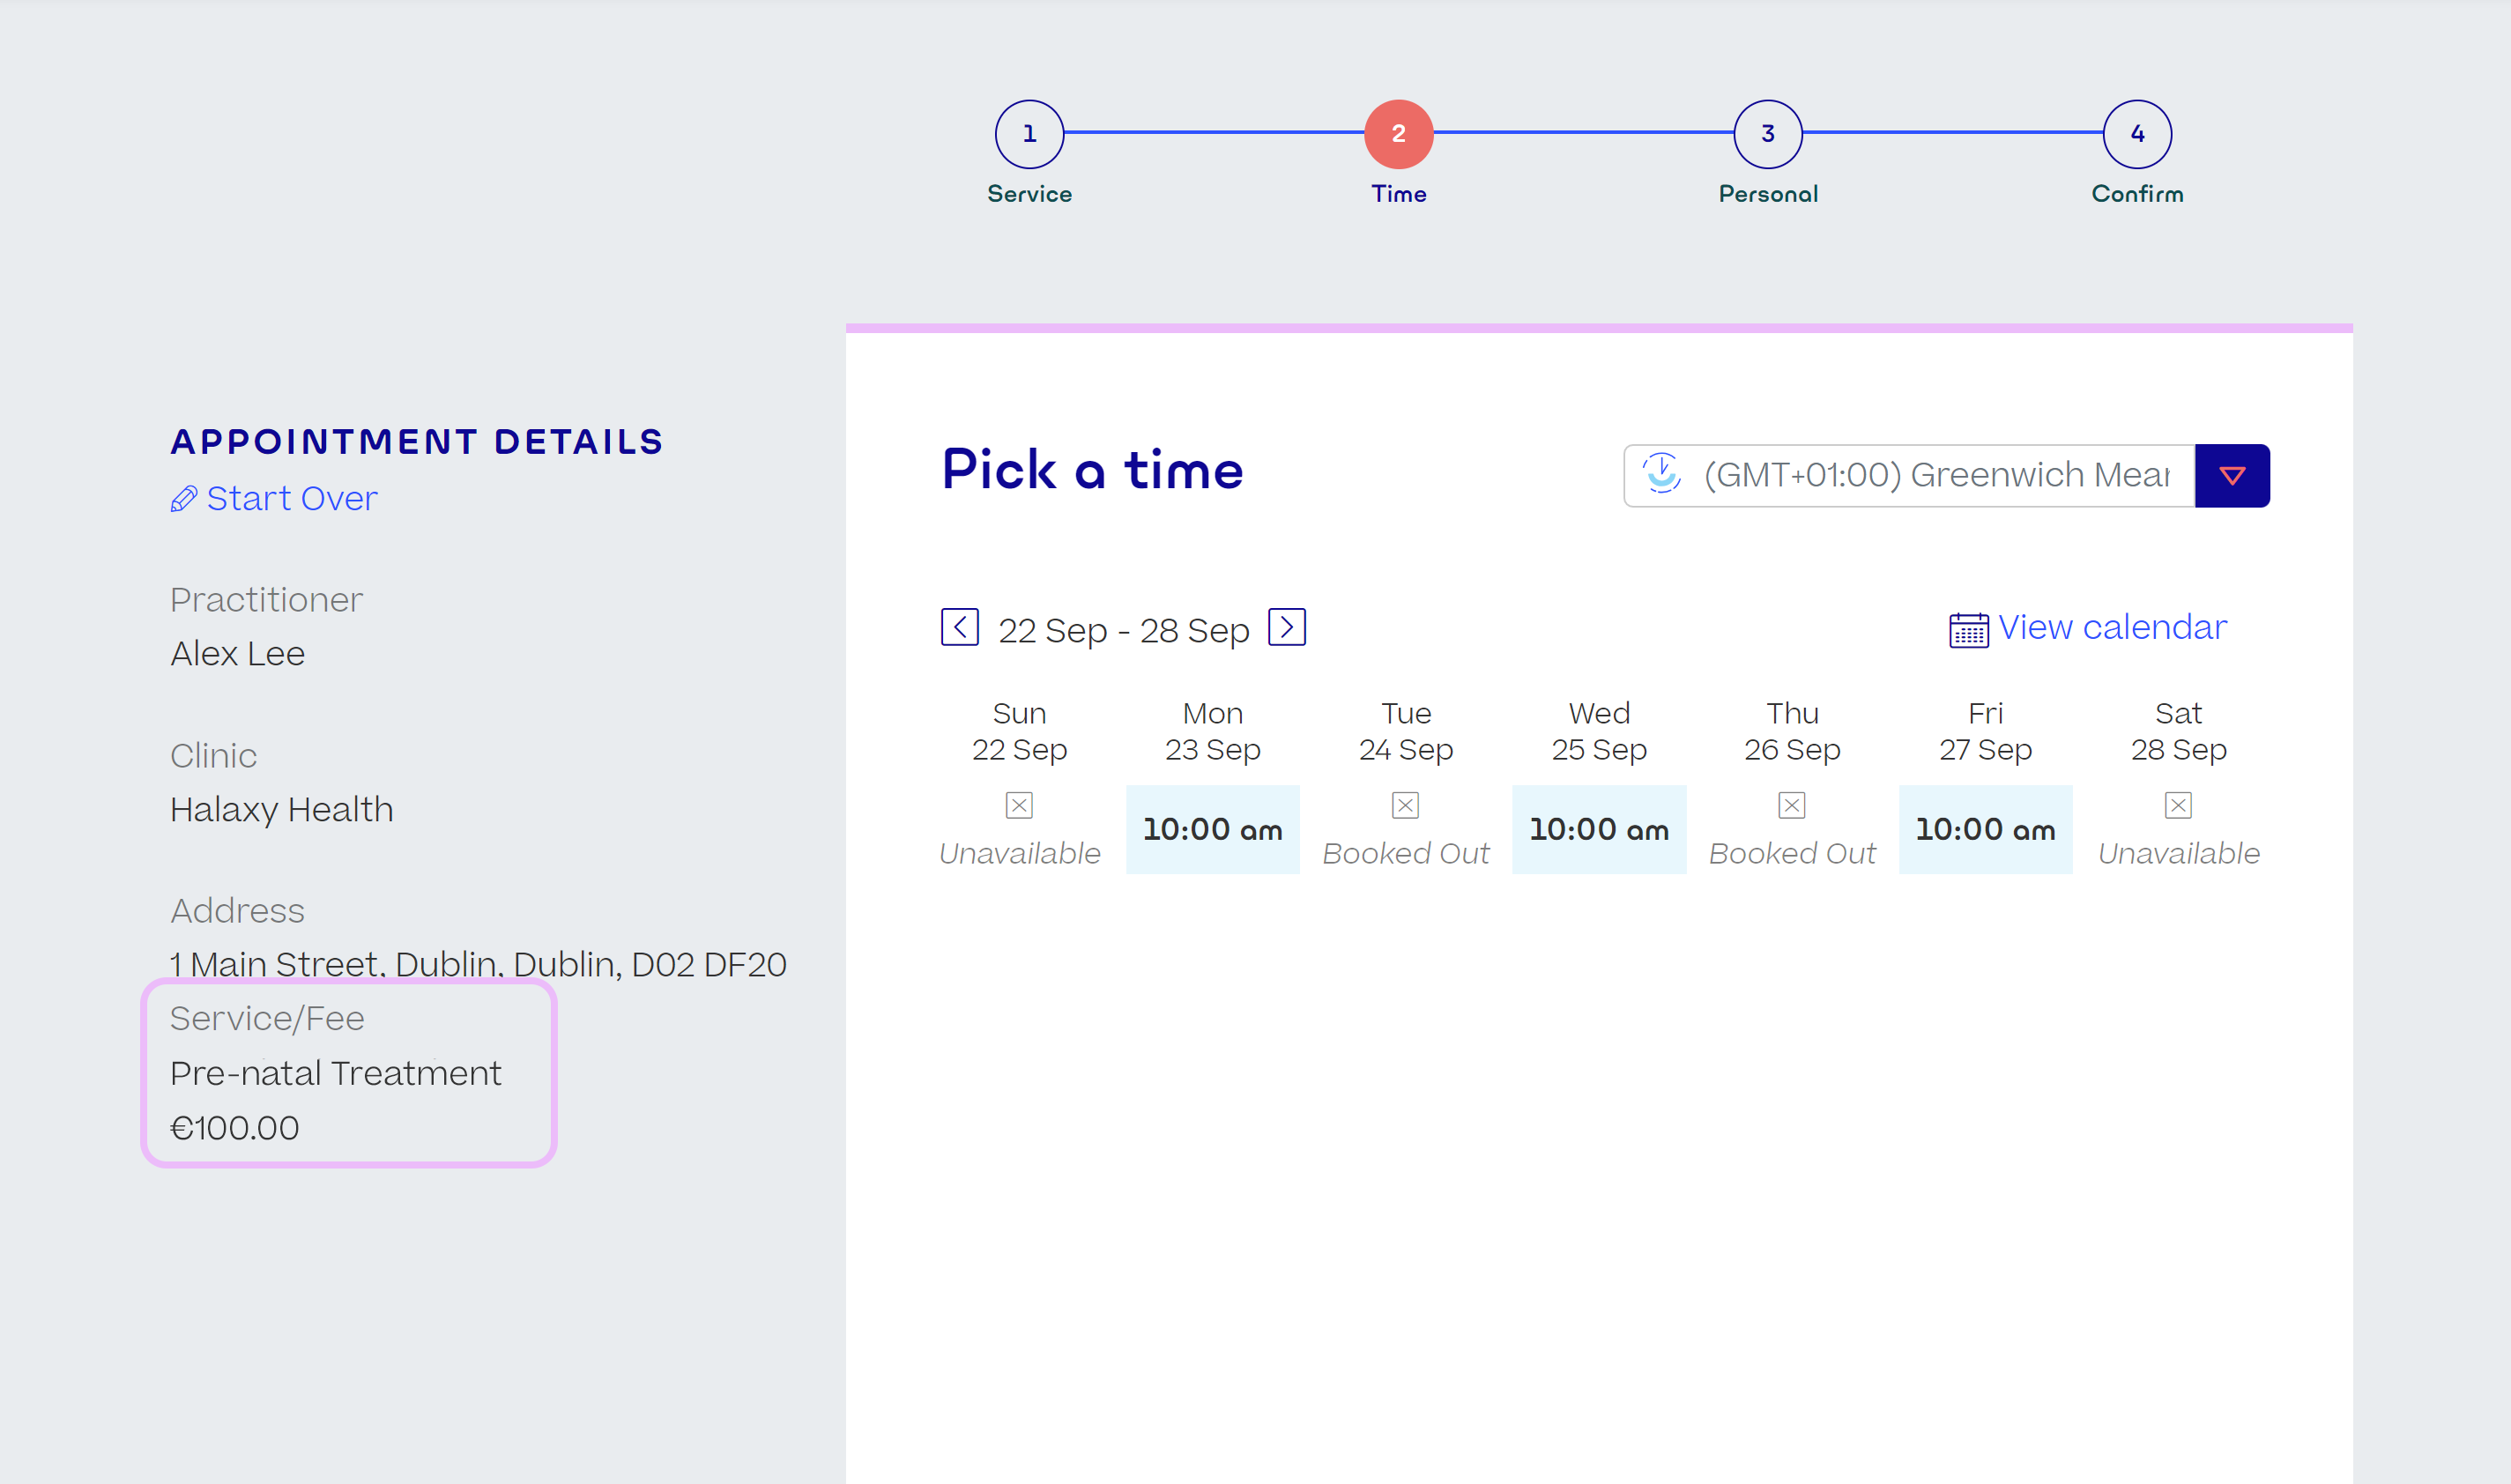Go to step 3 Personal
The height and width of the screenshot is (1484, 2511).
(x=1768, y=134)
